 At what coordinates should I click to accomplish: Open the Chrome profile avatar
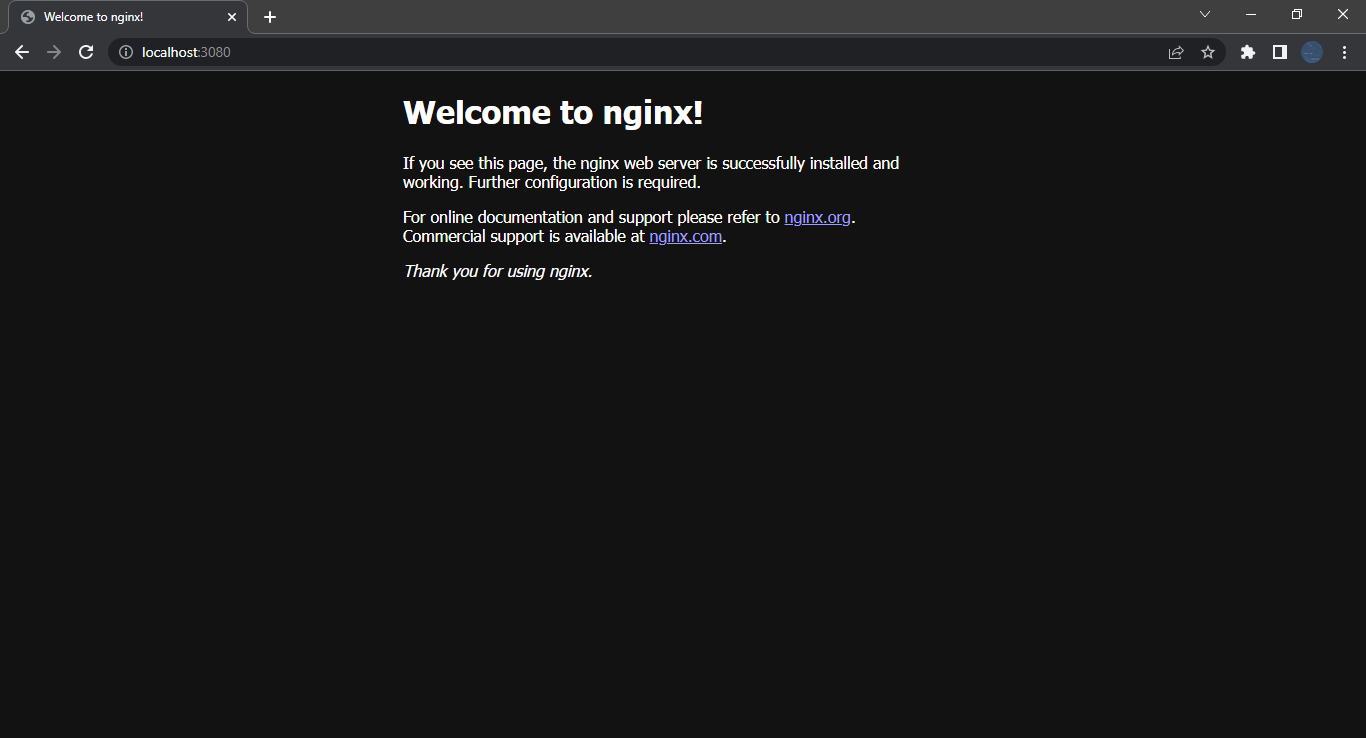pos(1312,52)
